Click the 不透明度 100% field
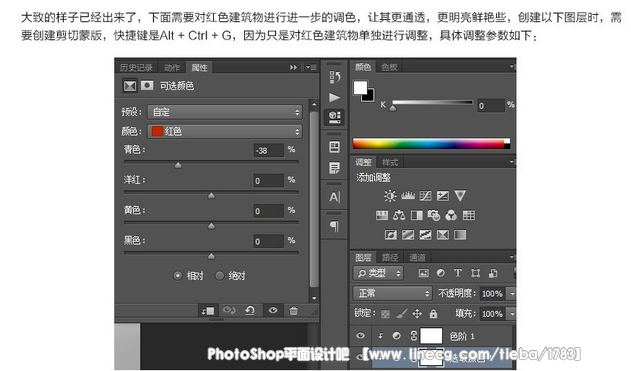This screenshot has width=631, height=371. pos(492,294)
